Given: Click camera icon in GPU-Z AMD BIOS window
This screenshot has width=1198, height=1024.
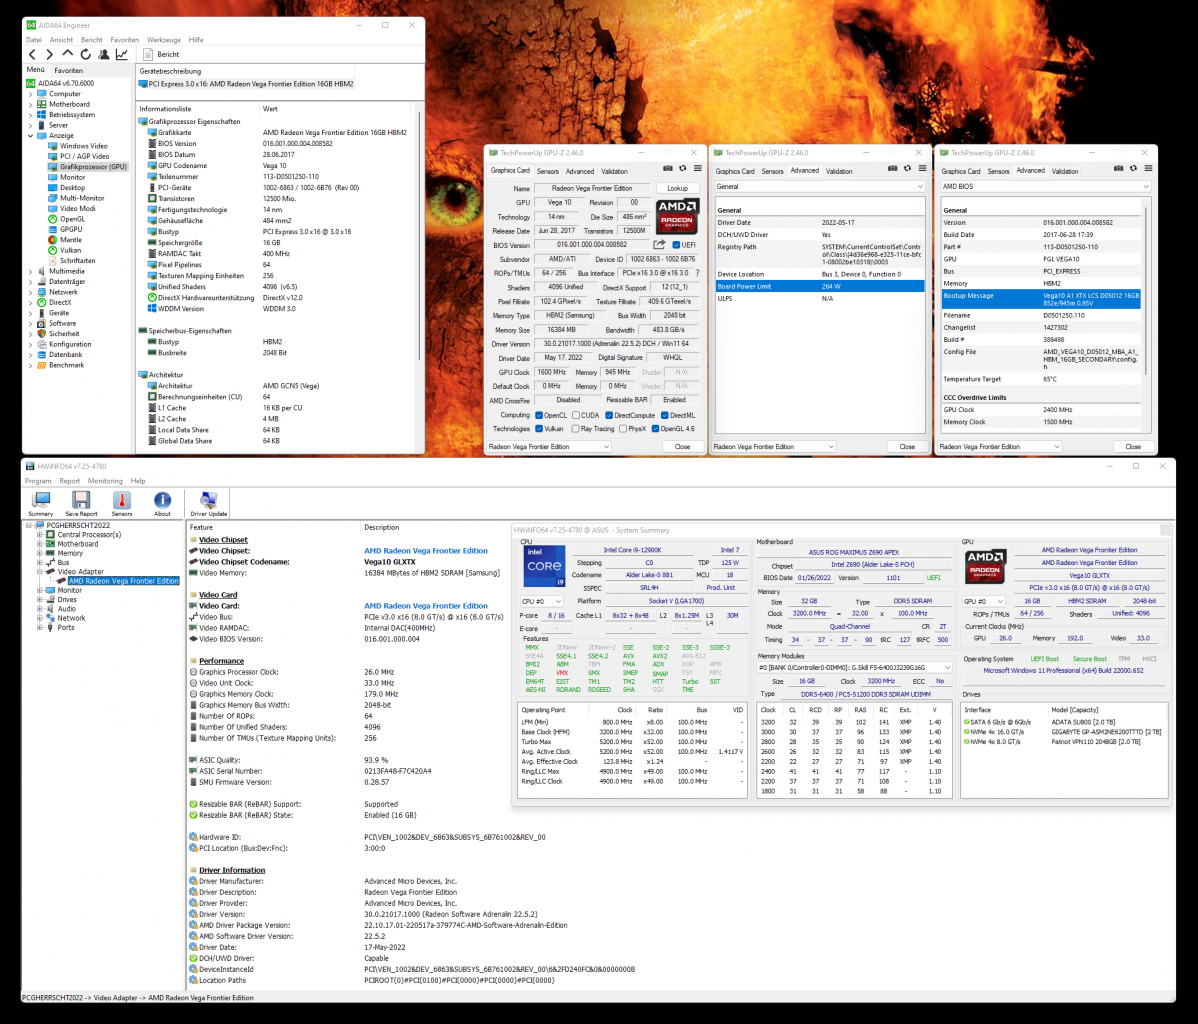Looking at the screenshot, I should click(1119, 168).
